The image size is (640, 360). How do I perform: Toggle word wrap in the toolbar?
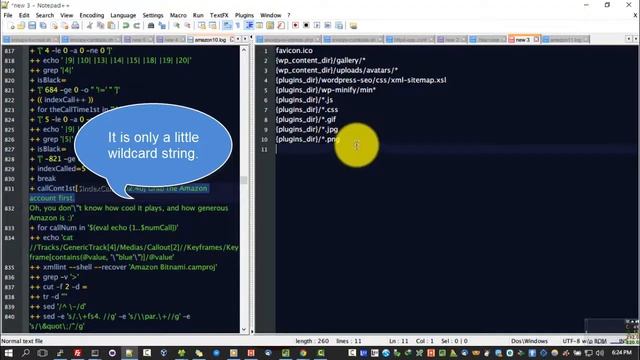pos(227,26)
